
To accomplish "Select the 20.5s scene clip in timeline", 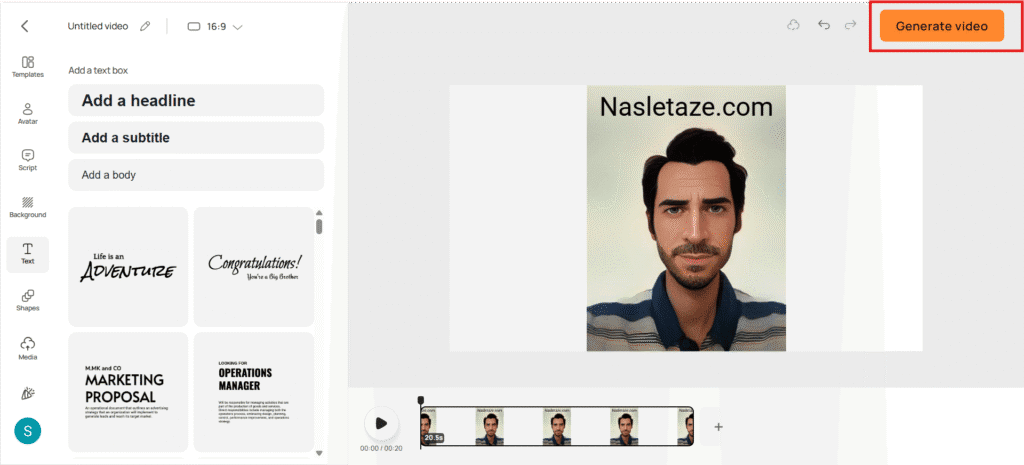I will click(x=557, y=427).
